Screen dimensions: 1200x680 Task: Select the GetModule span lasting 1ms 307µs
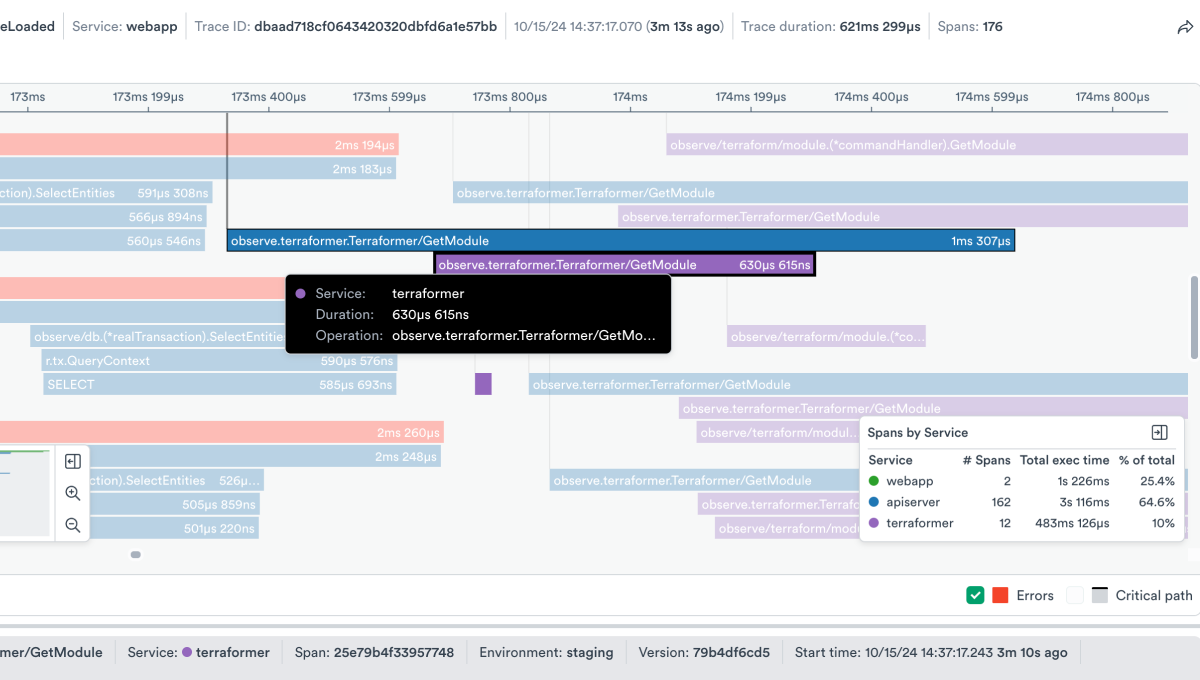621,241
